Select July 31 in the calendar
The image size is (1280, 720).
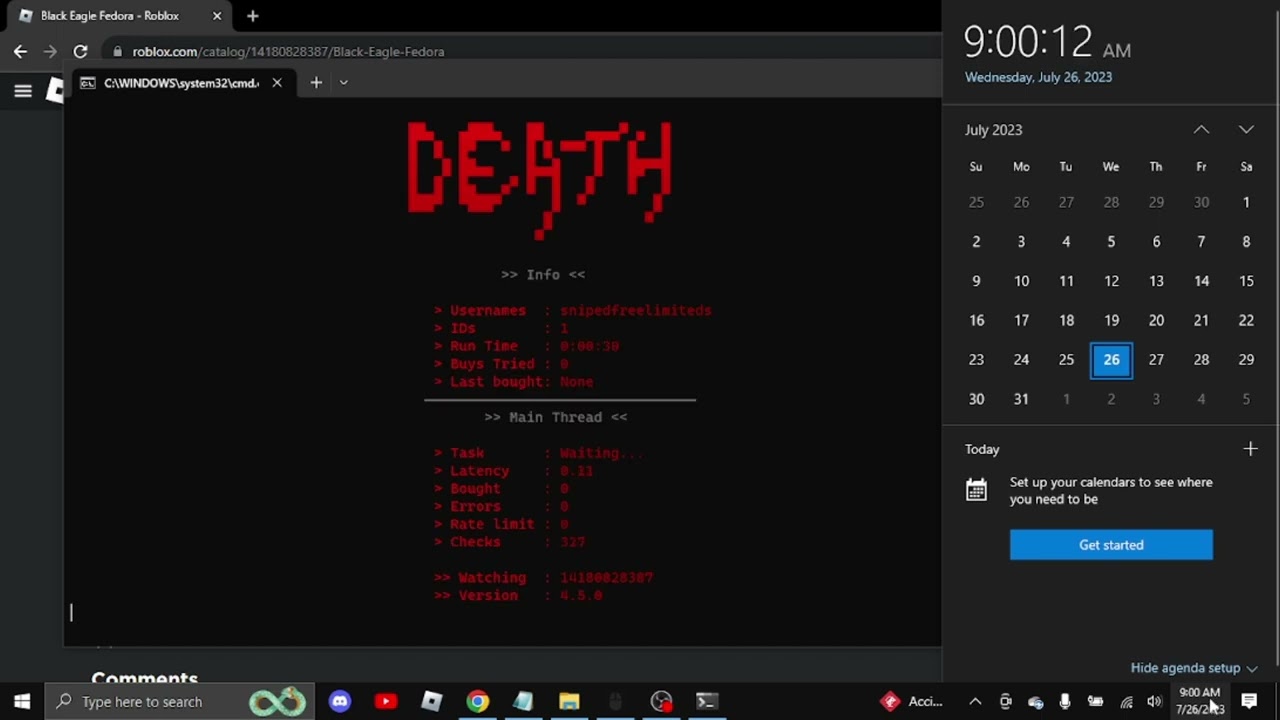[x=1021, y=399]
